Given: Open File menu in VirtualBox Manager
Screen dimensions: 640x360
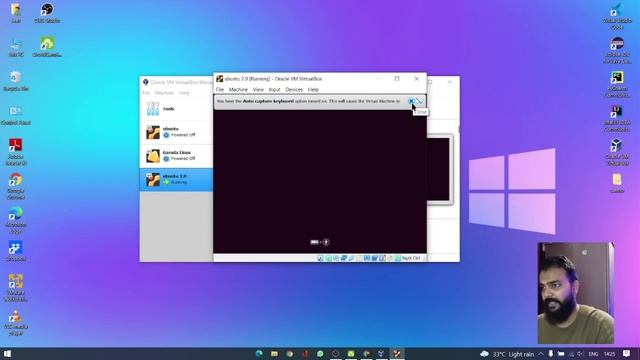Looking at the screenshot, I should (x=146, y=93).
